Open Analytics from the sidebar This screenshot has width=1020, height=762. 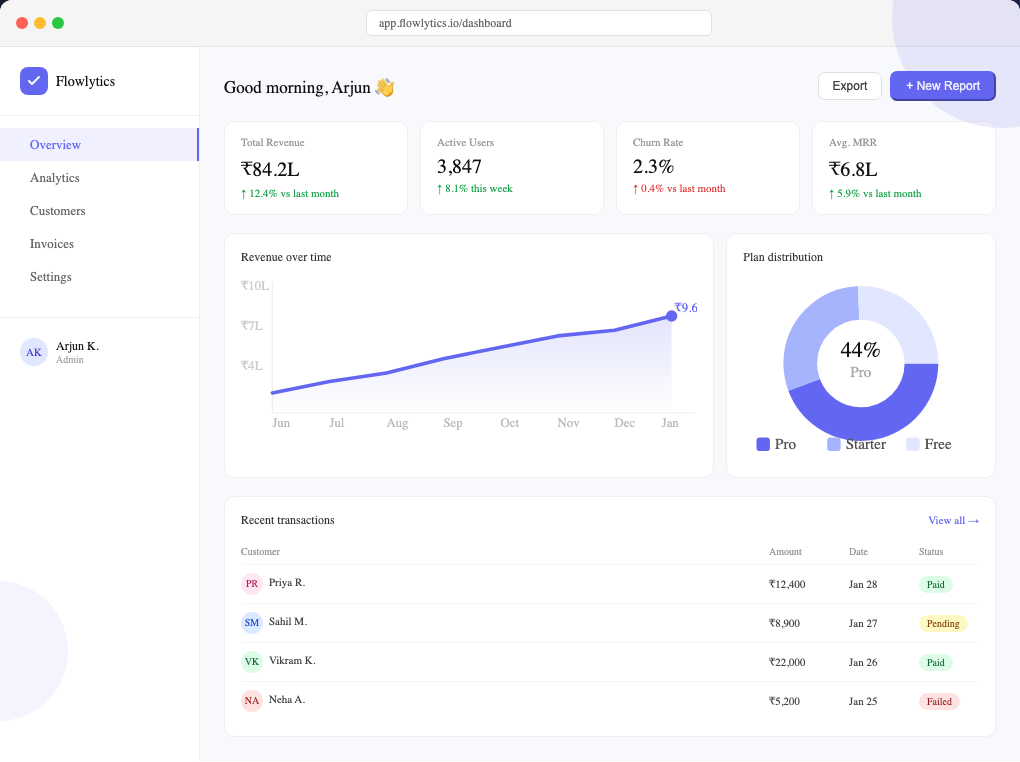(99, 178)
